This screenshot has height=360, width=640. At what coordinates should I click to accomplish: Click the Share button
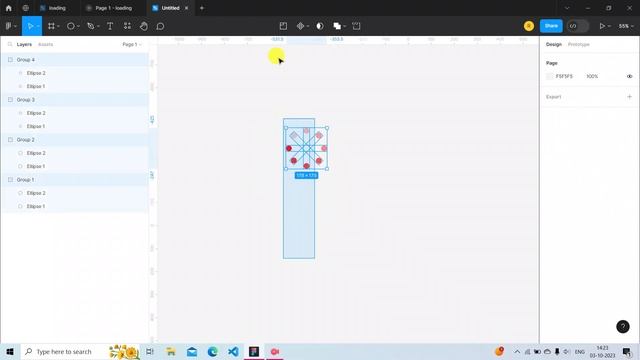(551, 26)
